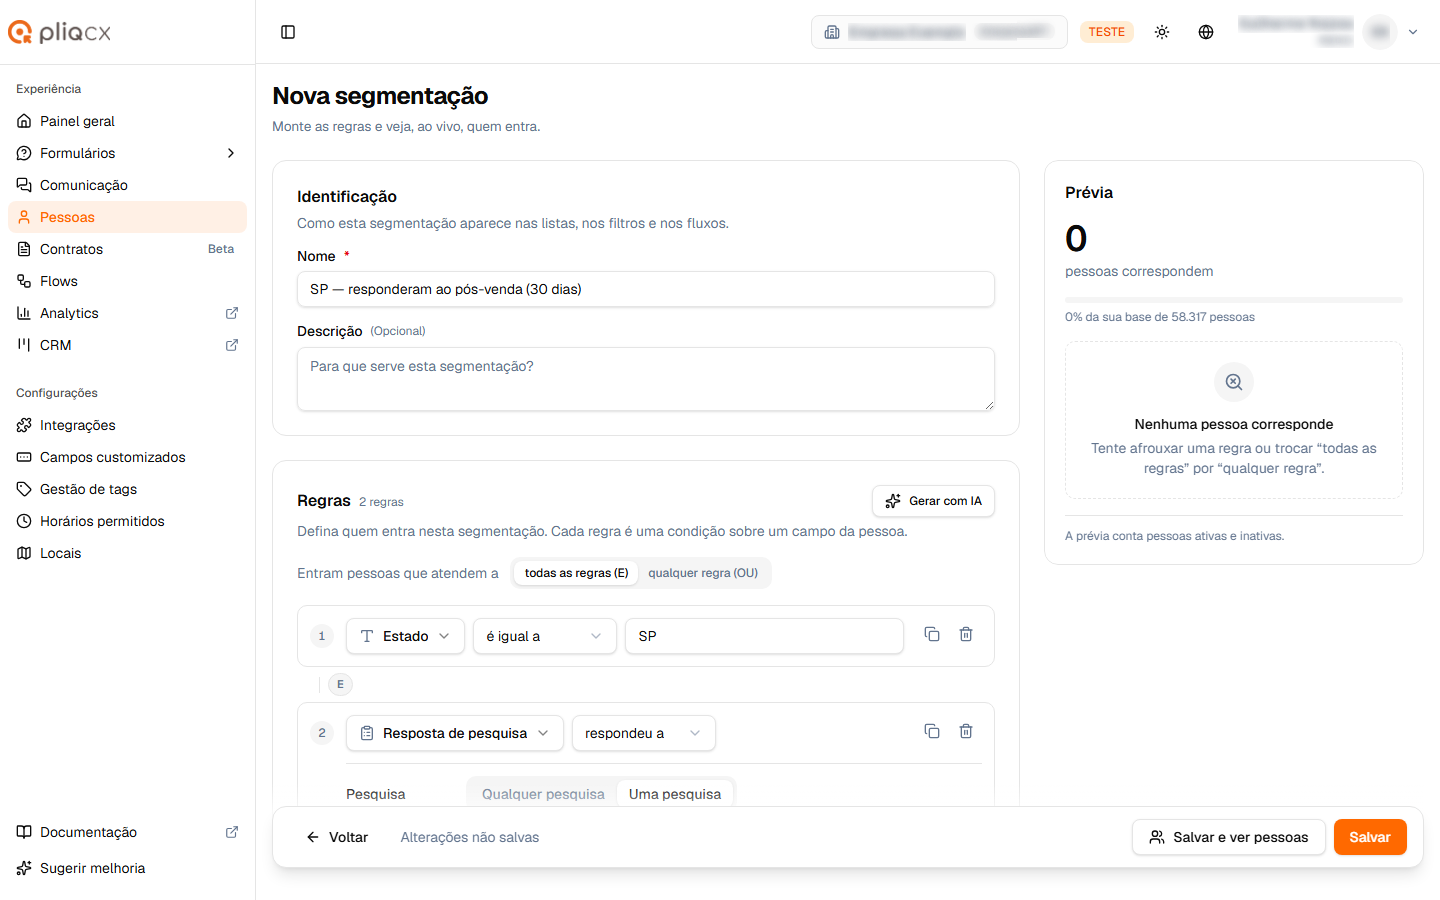Select 'qualquer regra (OU)' option
This screenshot has width=1440, height=900.
click(x=703, y=573)
